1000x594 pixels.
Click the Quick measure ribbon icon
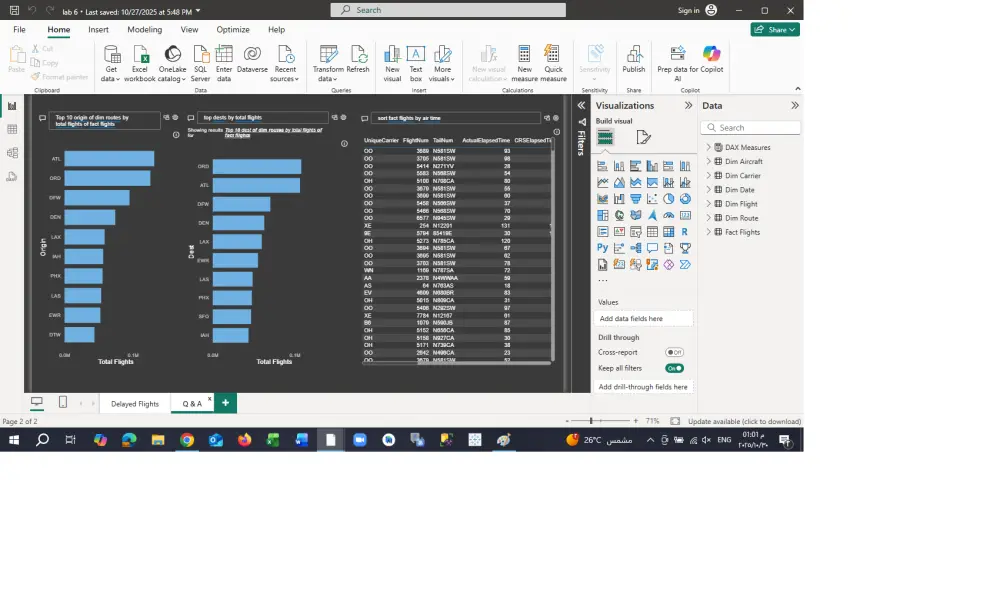tap(553, 62)
